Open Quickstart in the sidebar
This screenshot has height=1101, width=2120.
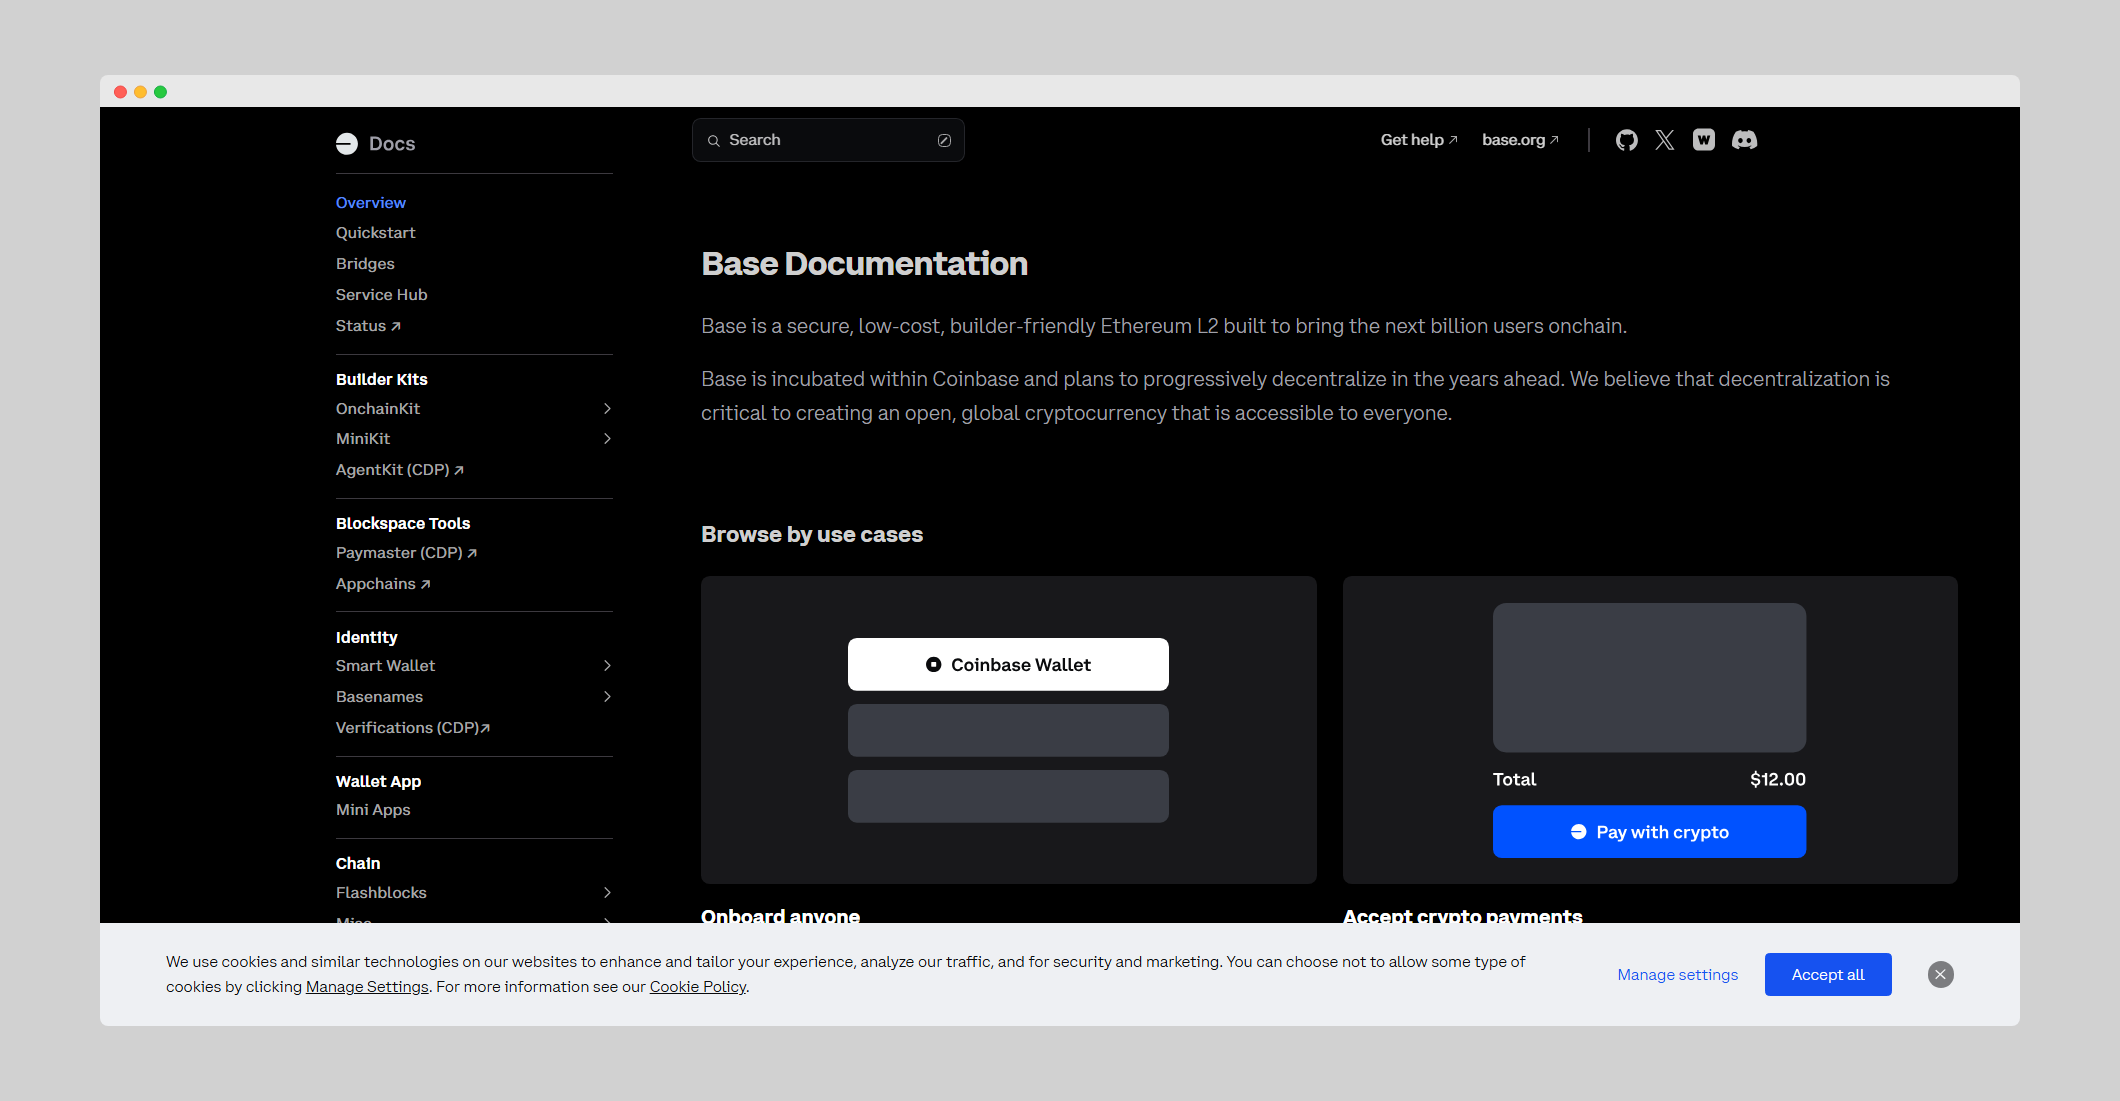(x=376, y=233)
